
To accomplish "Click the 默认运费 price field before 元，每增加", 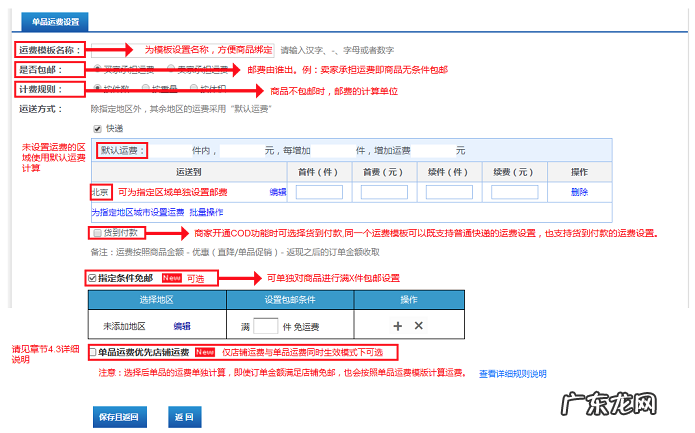I will click(242, 151).
